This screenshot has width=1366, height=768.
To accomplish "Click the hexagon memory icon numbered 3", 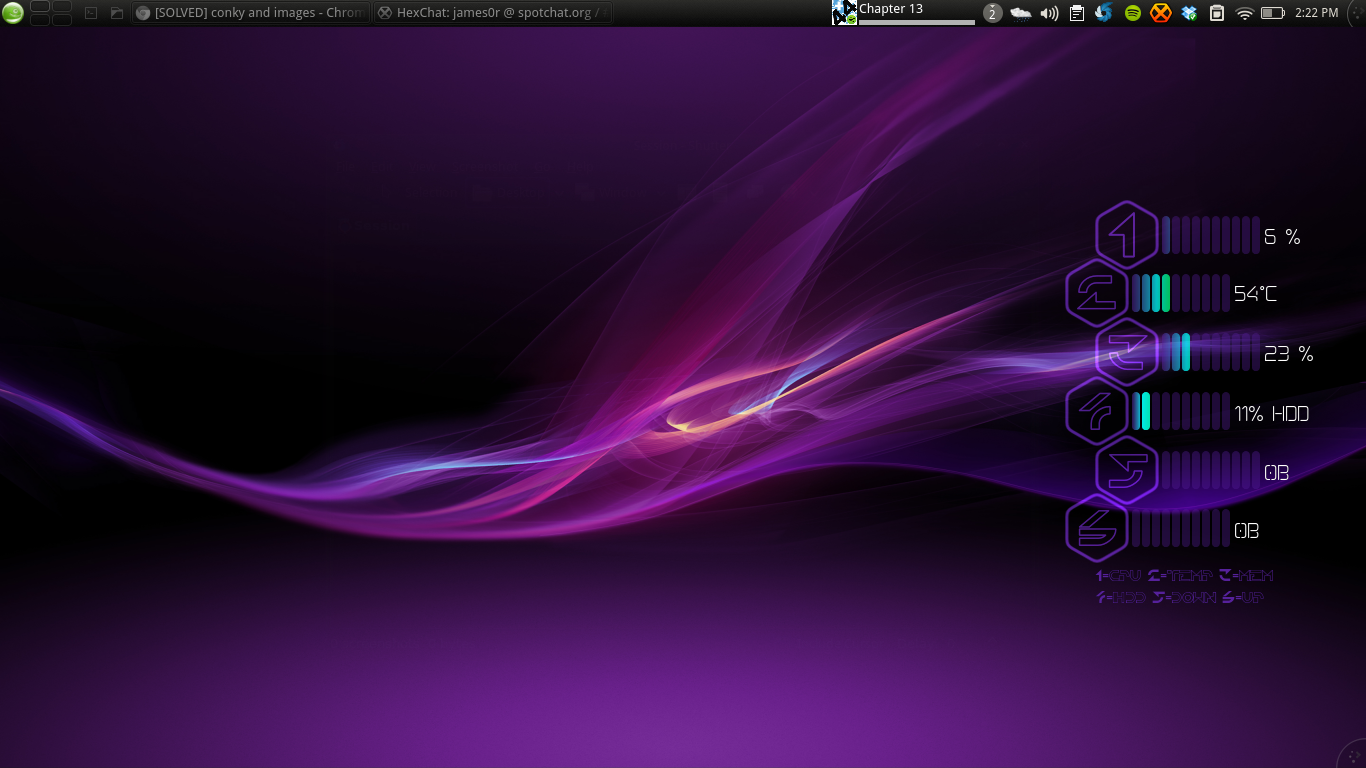I will (x=1127, y=353).
